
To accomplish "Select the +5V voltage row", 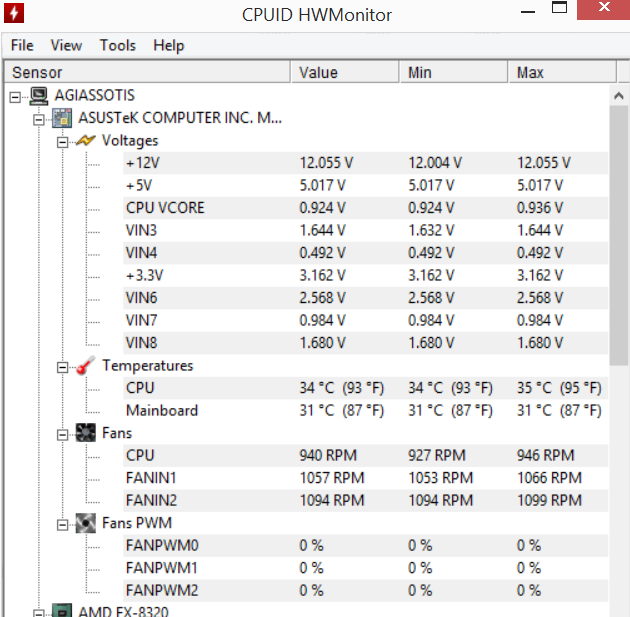I will click(x=366, y=185).
